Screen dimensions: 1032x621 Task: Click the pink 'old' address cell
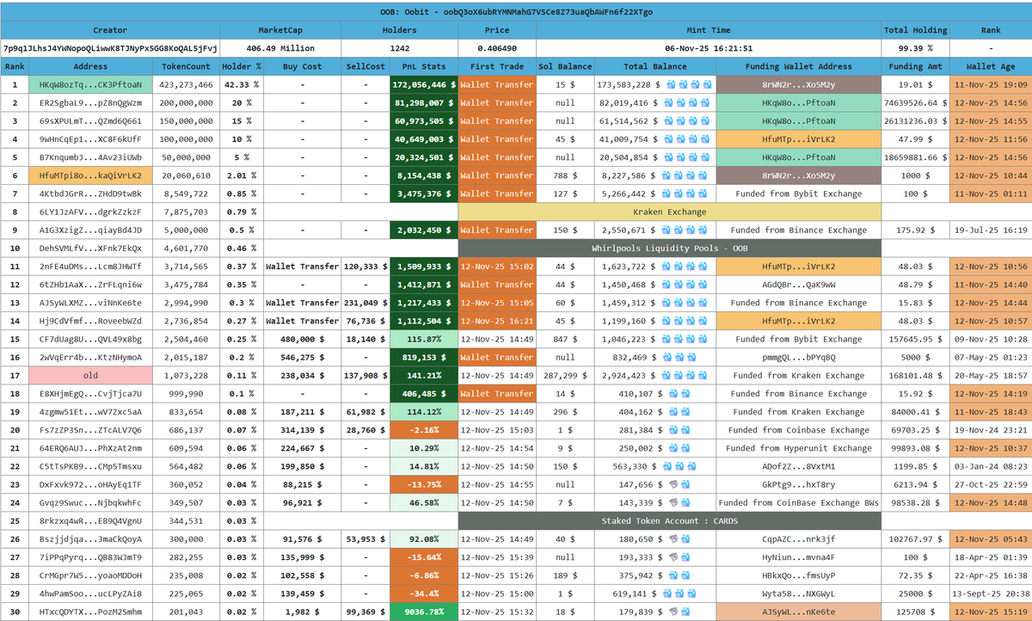[90, 376]
